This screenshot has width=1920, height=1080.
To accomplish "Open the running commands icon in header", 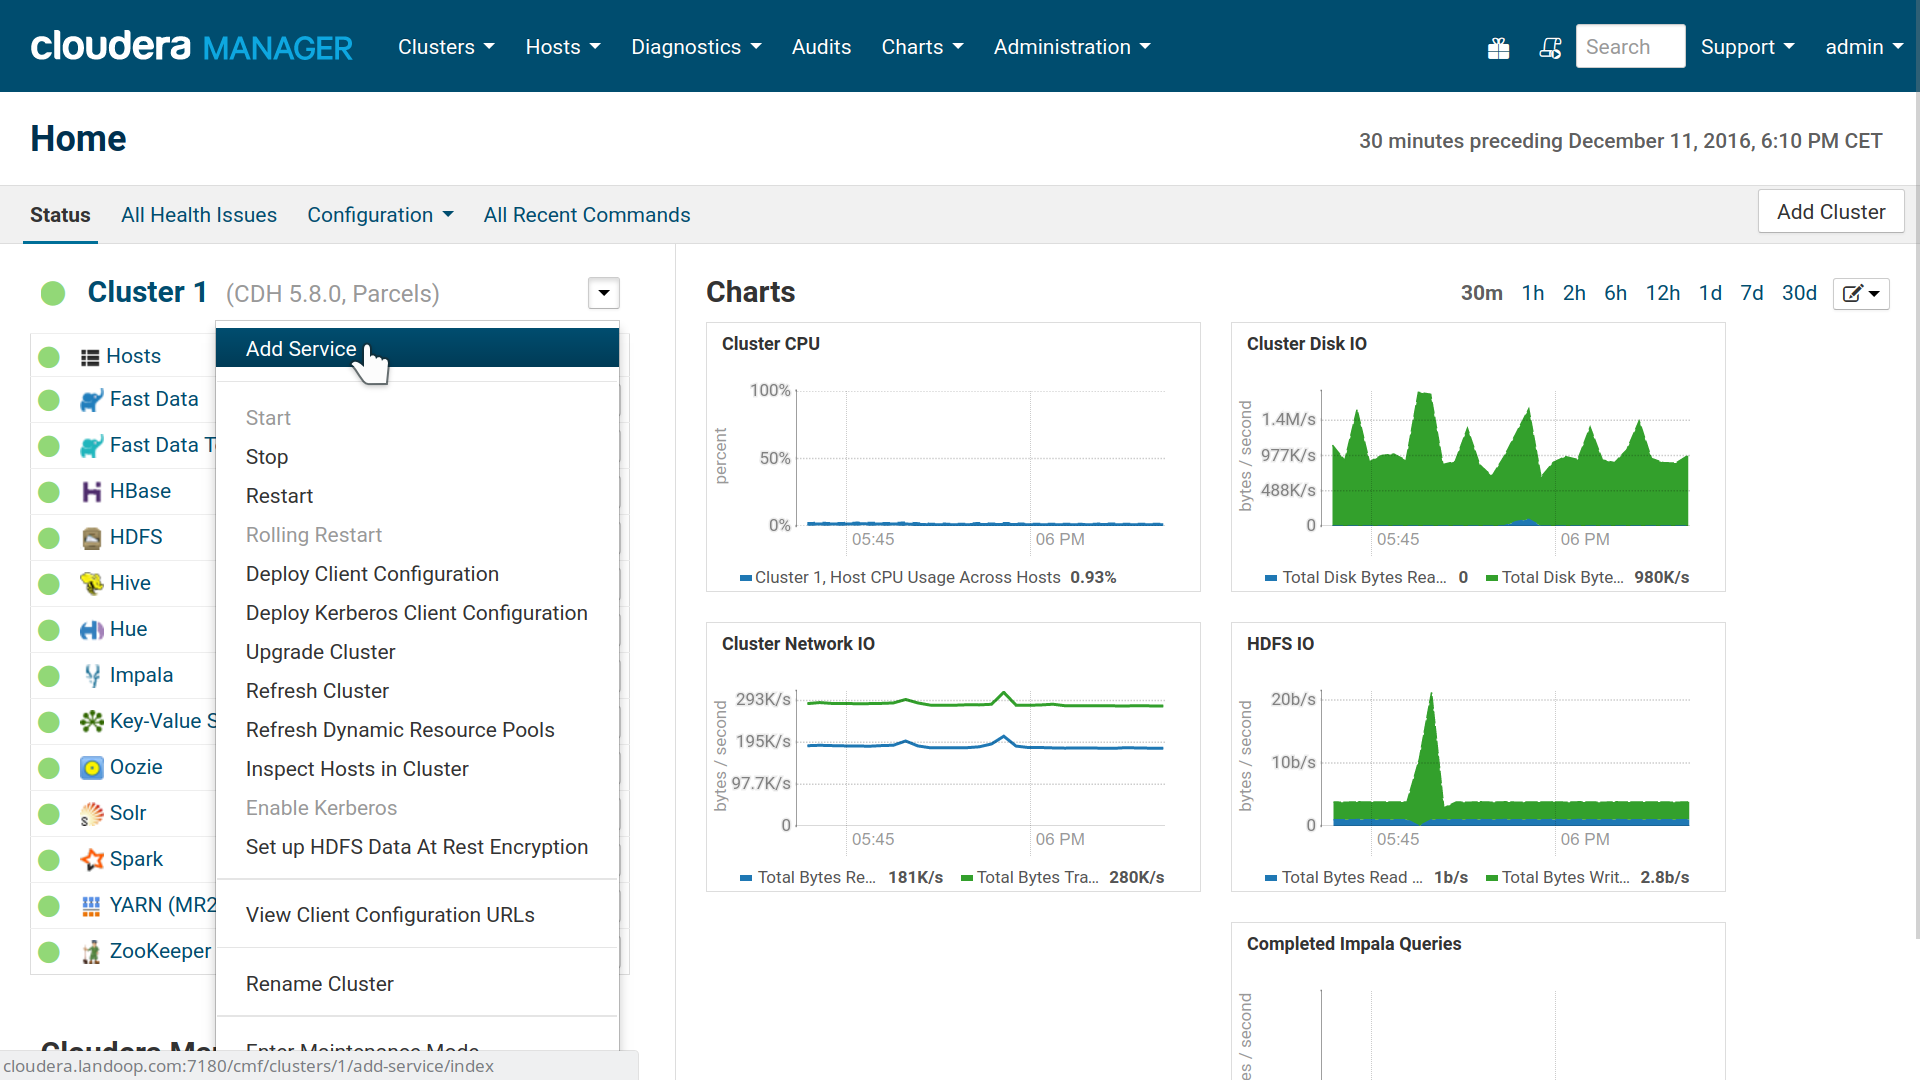I will (x=1550, y=47).
